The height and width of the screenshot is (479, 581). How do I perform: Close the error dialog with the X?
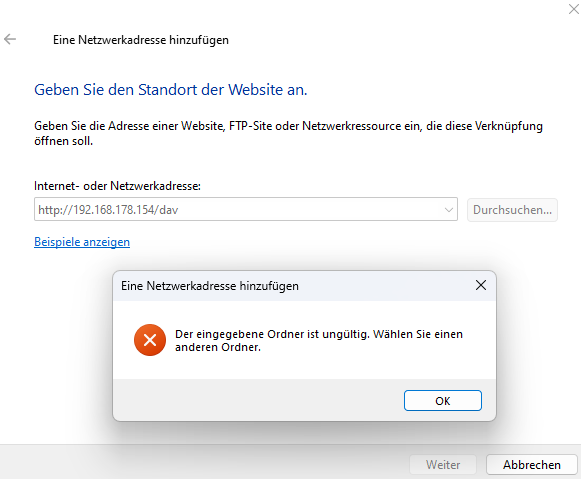pyautogui.click(x=481, y=285)
